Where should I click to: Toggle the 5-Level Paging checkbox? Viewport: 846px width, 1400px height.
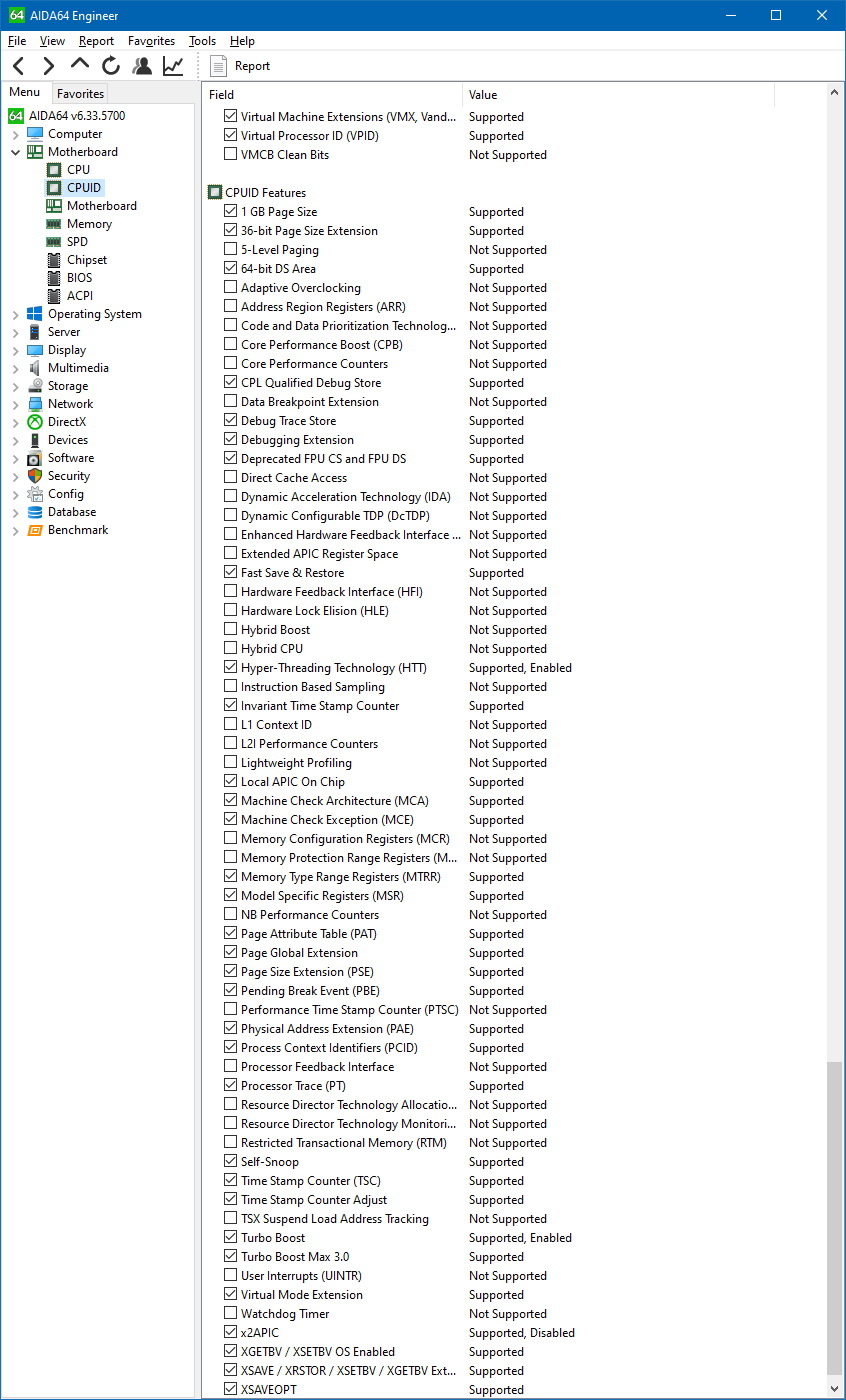[x=231, y=250]
